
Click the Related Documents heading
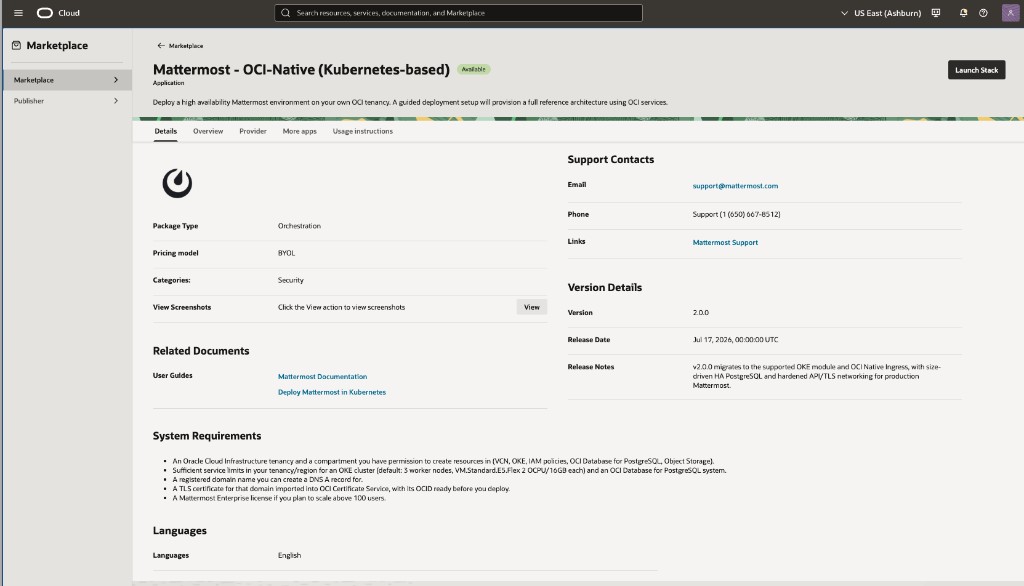[201, 351]
